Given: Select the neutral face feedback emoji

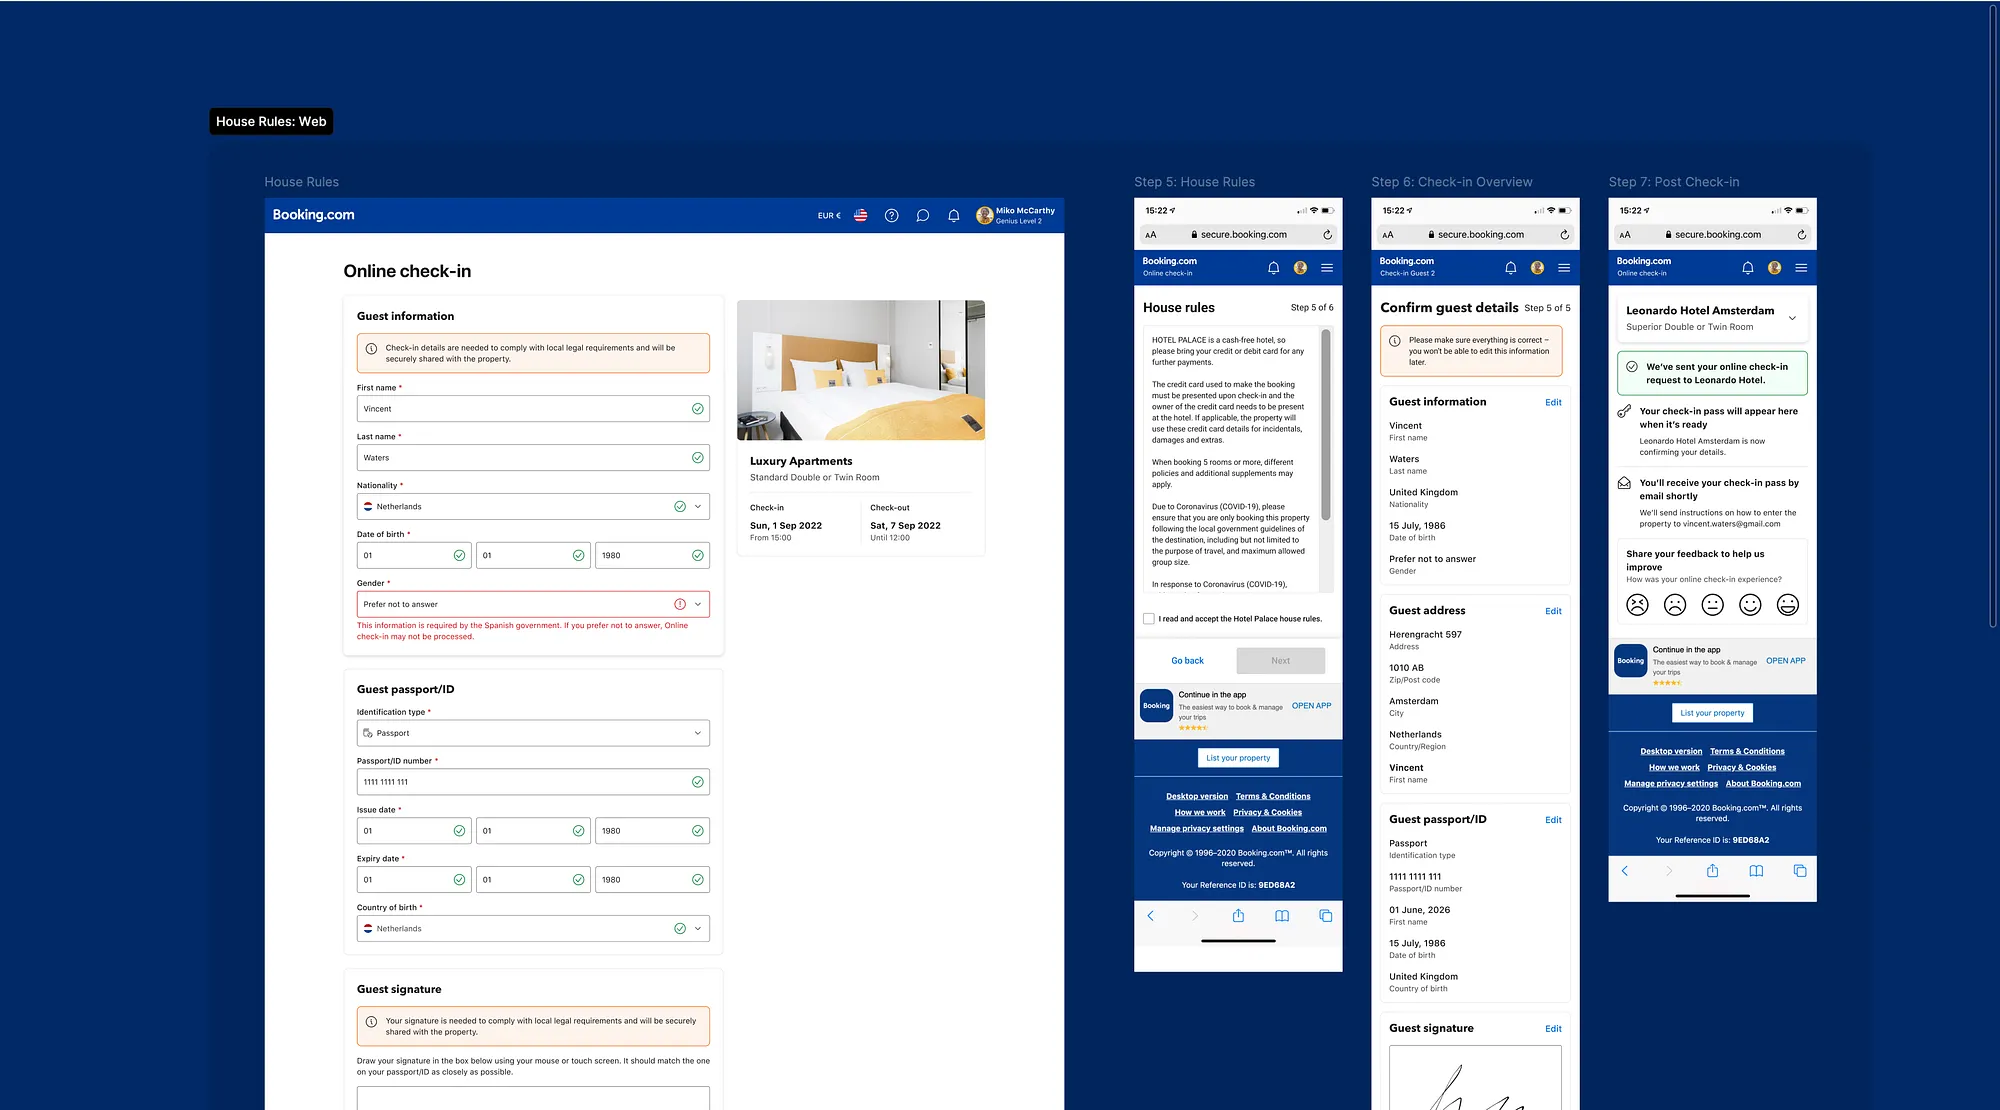Looking at the screenshot, I should [1712, 604].
